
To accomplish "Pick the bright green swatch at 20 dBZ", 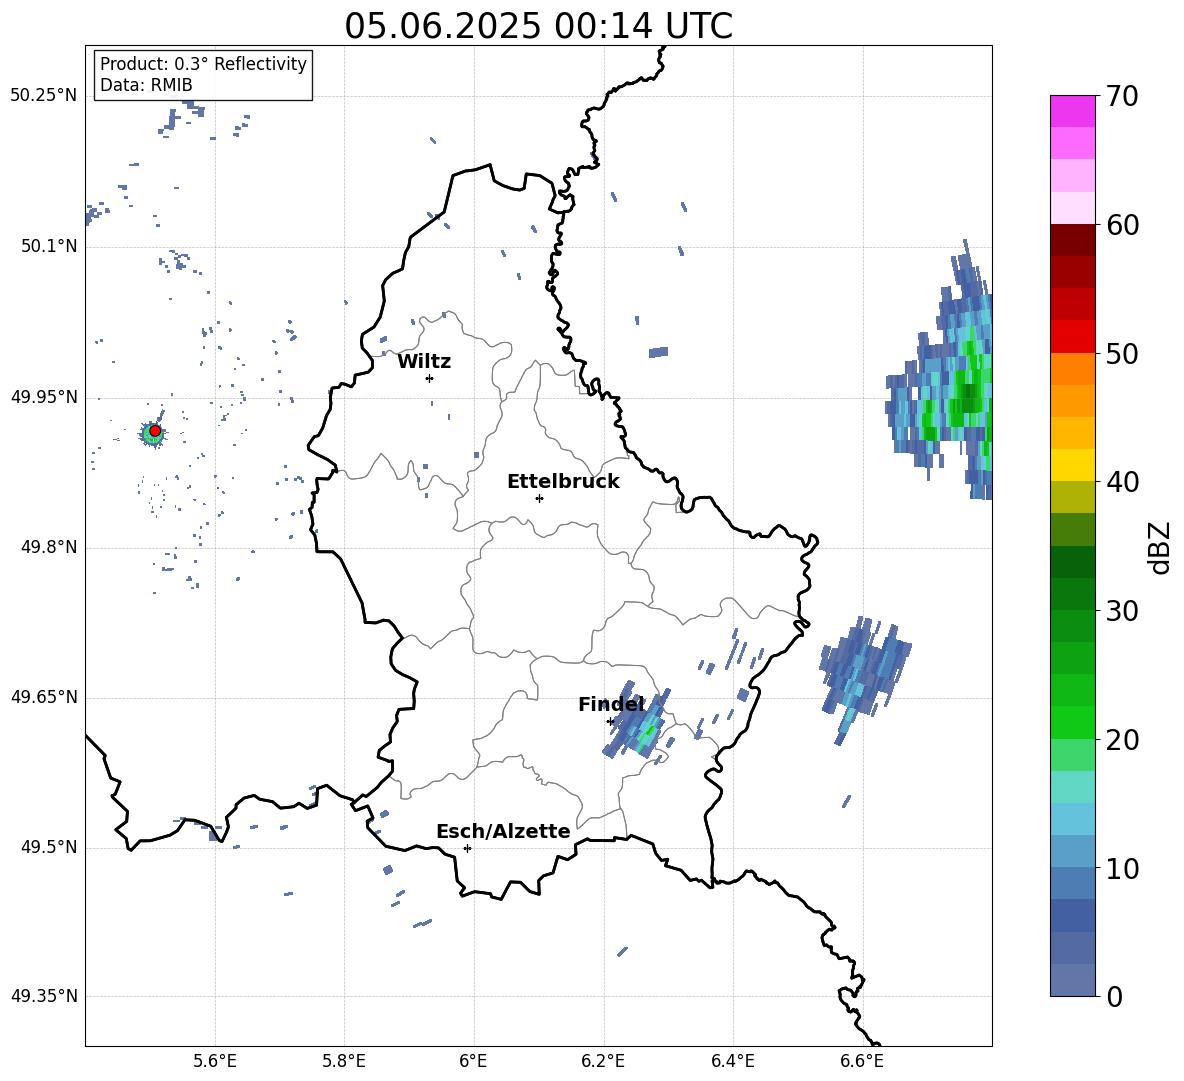I will click(x=1072, y=723).
